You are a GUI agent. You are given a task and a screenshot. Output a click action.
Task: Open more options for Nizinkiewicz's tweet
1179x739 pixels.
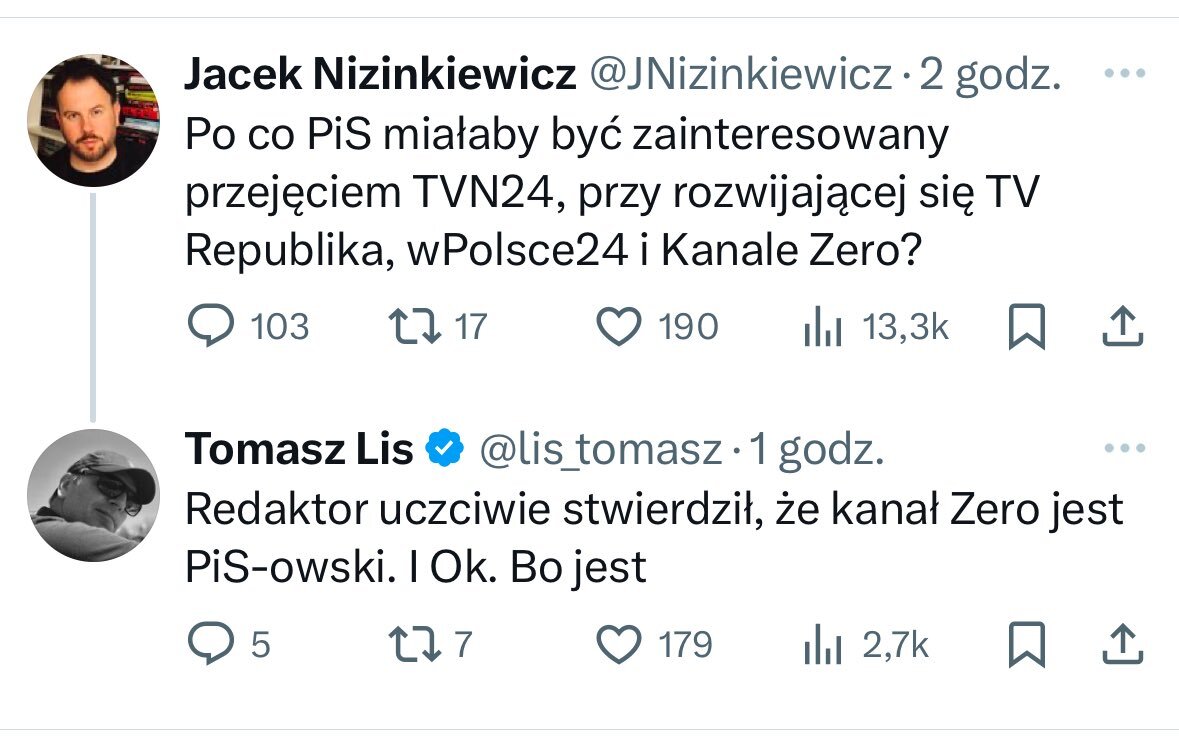(x=1122, y=74)
